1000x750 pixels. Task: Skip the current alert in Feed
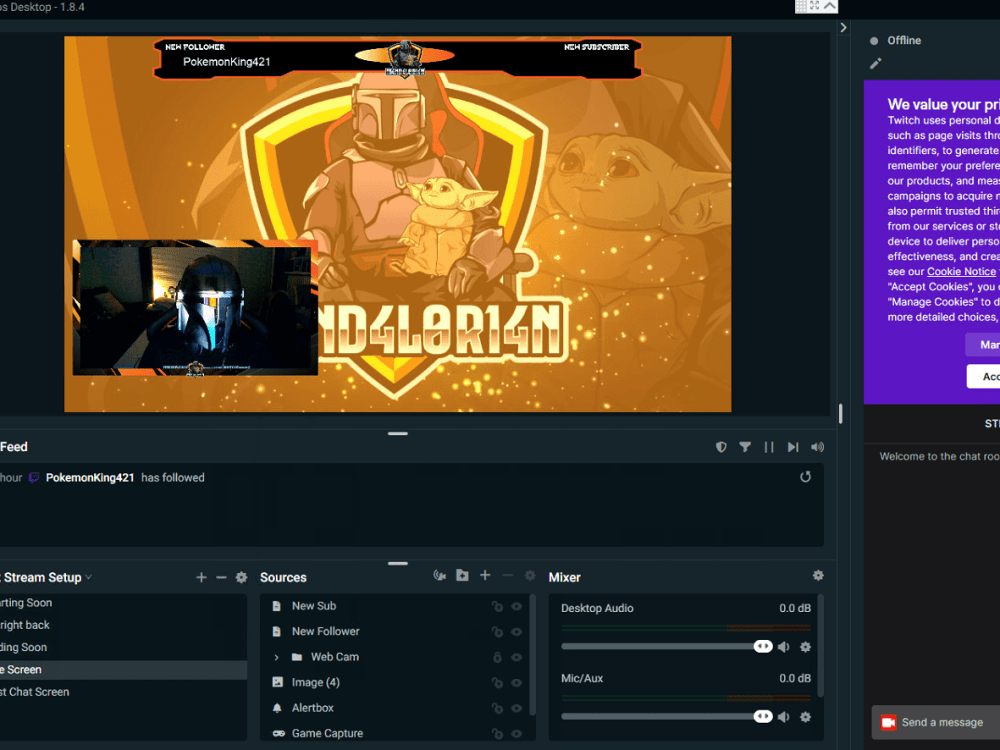click(793, 447)
